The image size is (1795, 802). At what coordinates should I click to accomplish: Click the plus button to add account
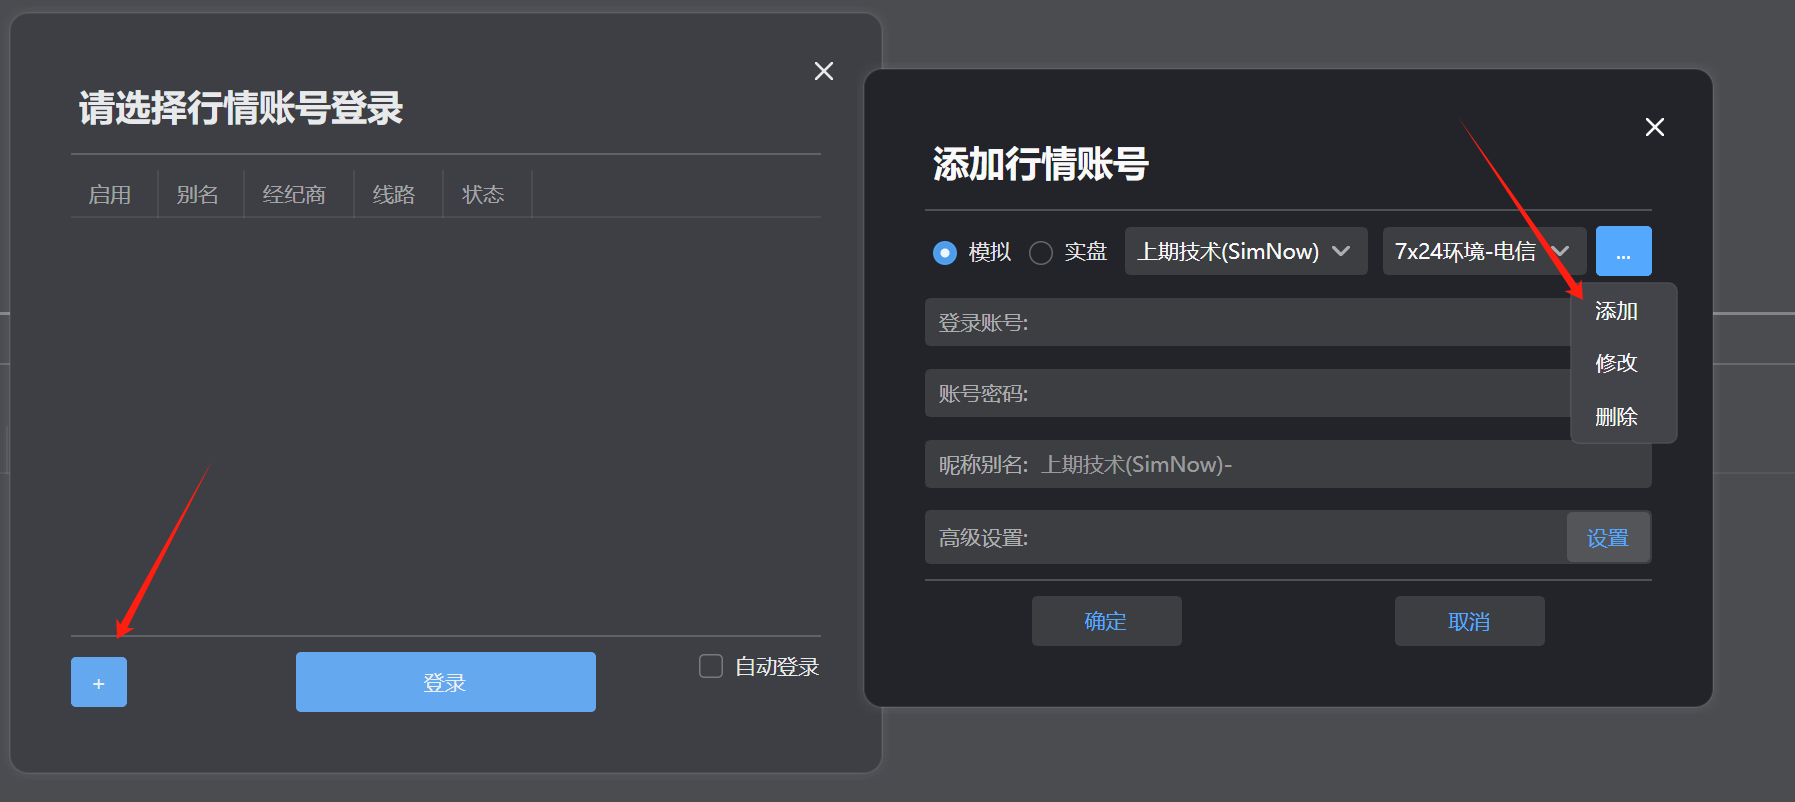(98, 683)
